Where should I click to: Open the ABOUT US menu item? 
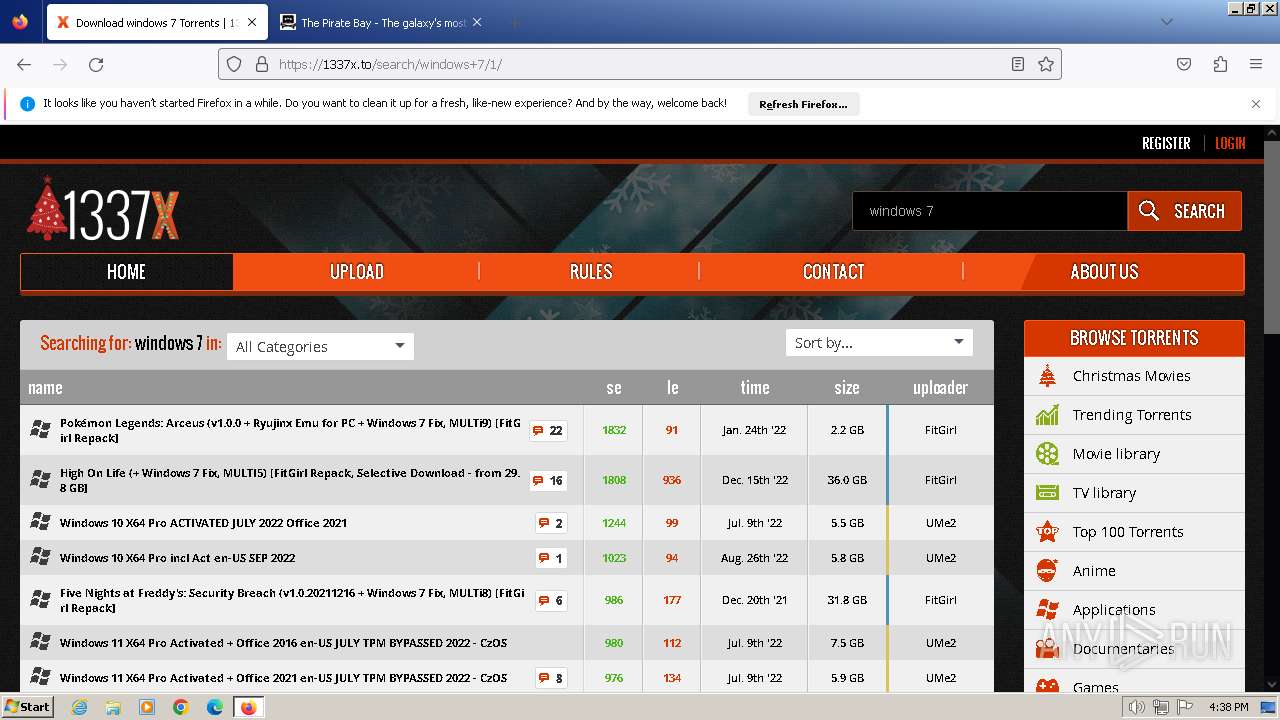click(1104, 272)
